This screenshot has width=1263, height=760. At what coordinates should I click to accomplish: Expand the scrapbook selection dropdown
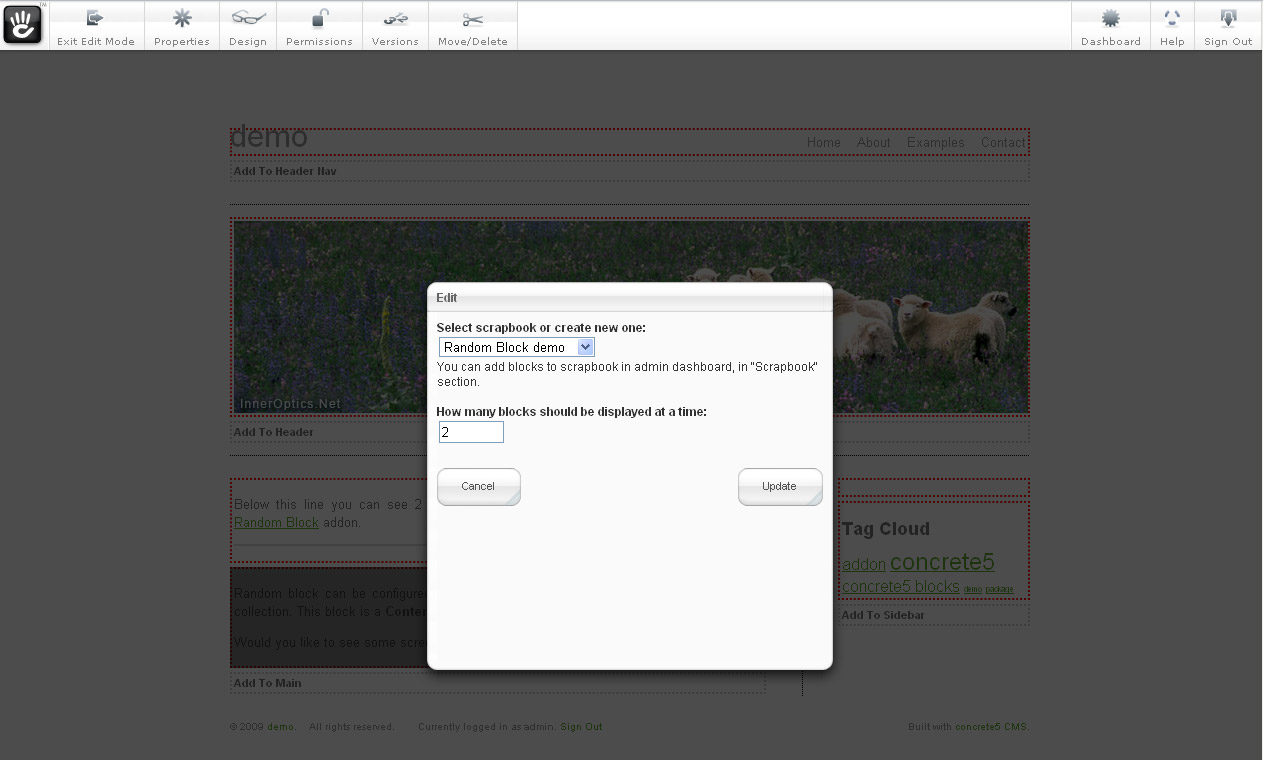click(517, 347)
